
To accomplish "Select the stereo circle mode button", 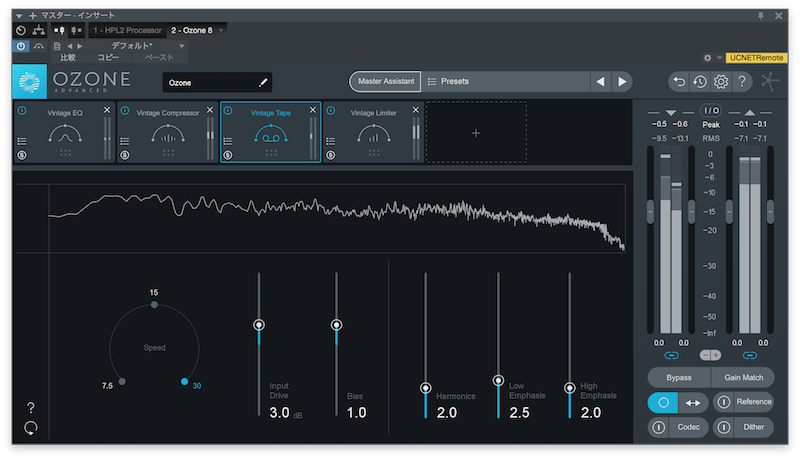I will (663, 403).
